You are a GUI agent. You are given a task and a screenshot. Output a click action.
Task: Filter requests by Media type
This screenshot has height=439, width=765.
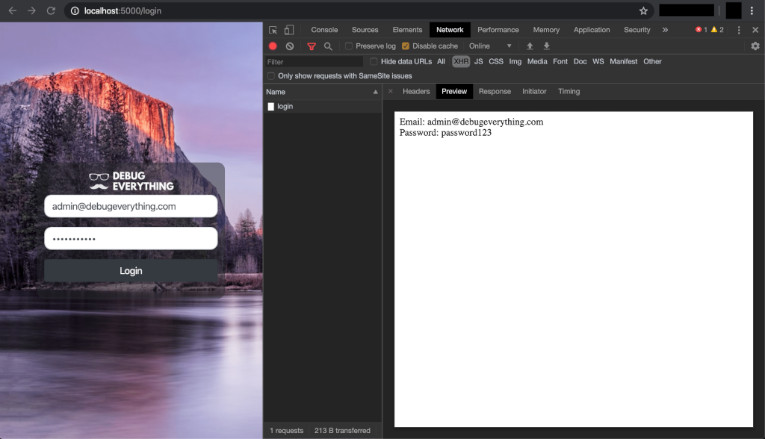click(537, 61)
